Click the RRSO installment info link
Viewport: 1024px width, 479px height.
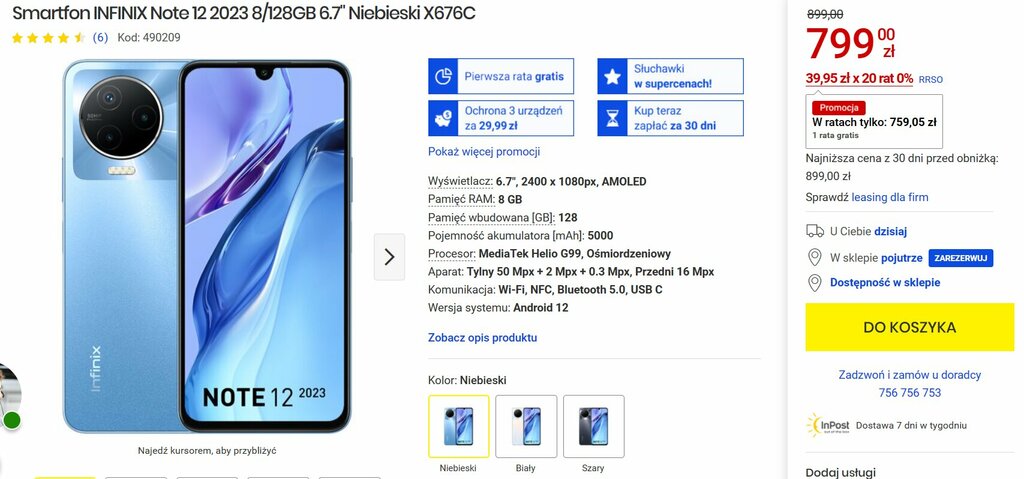pos(931,79)
